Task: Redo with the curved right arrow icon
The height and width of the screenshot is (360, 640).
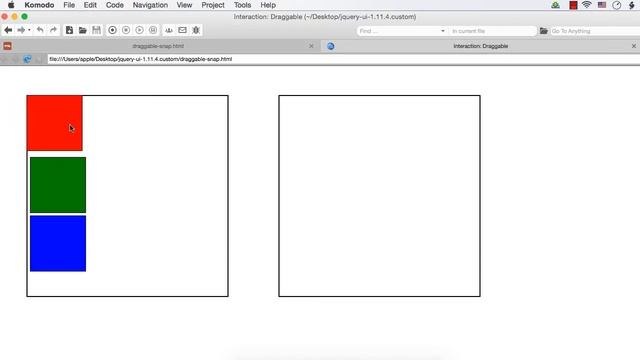Action: coord(53,30)
